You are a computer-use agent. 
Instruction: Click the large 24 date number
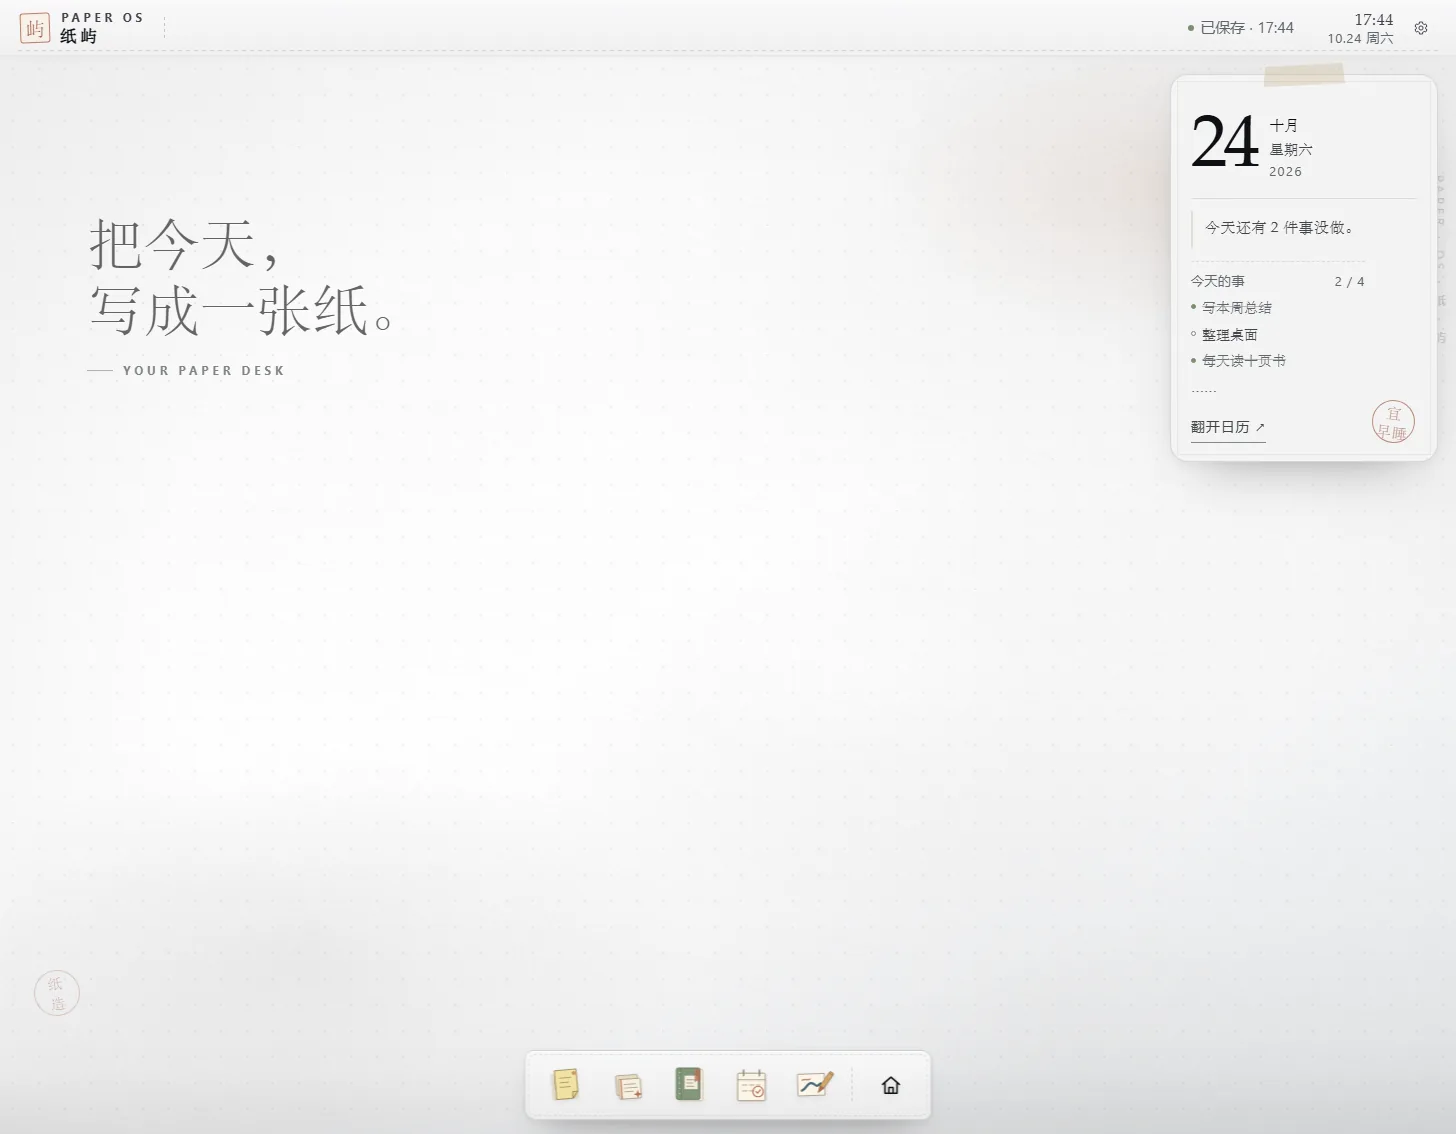pos(1225,142)
